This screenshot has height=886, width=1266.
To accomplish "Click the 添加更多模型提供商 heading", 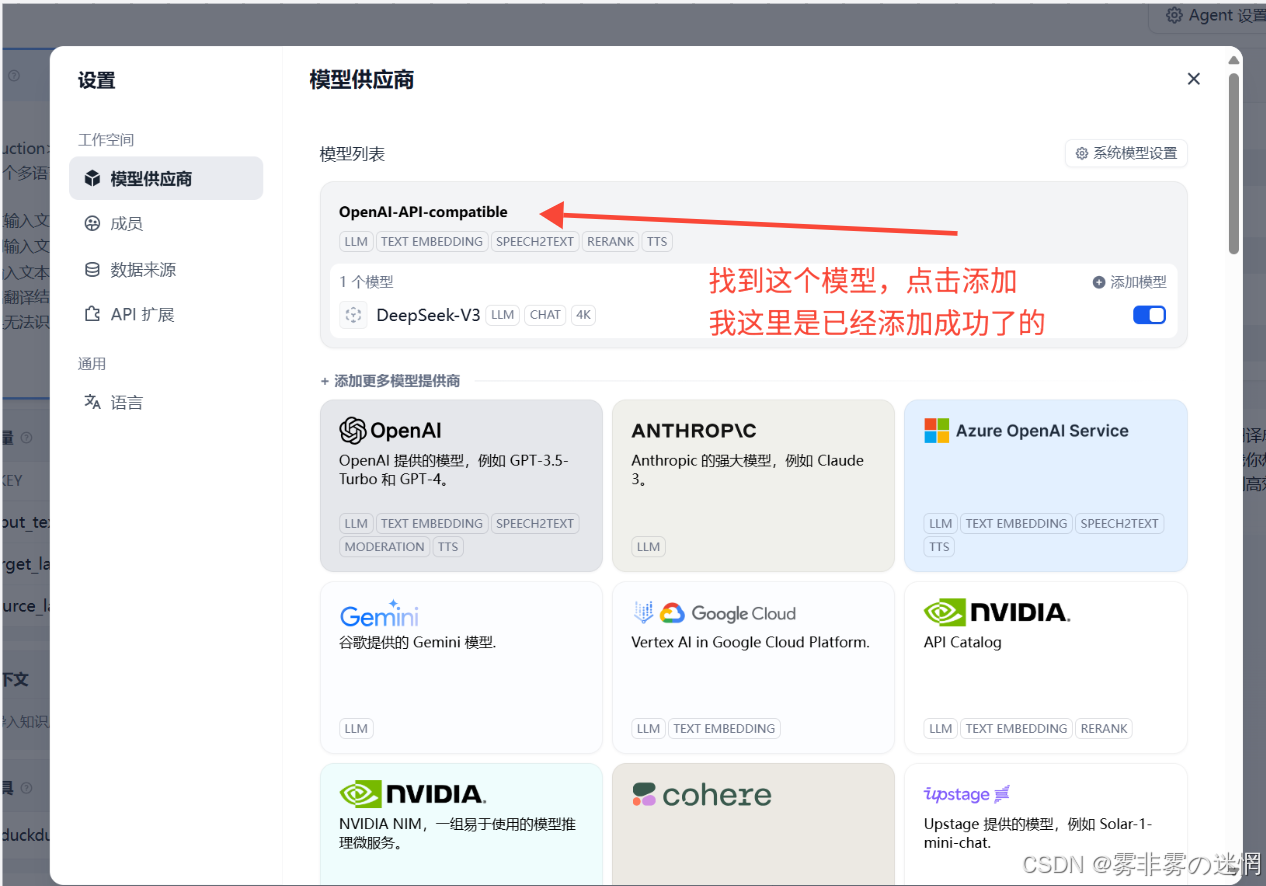I will point(390,381).
